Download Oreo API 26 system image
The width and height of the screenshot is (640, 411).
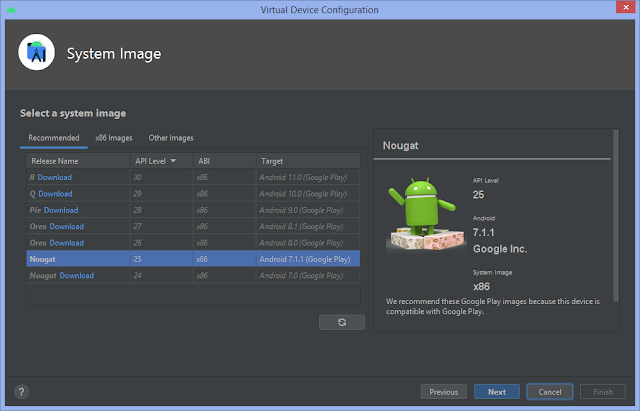(x=67, y=242)
